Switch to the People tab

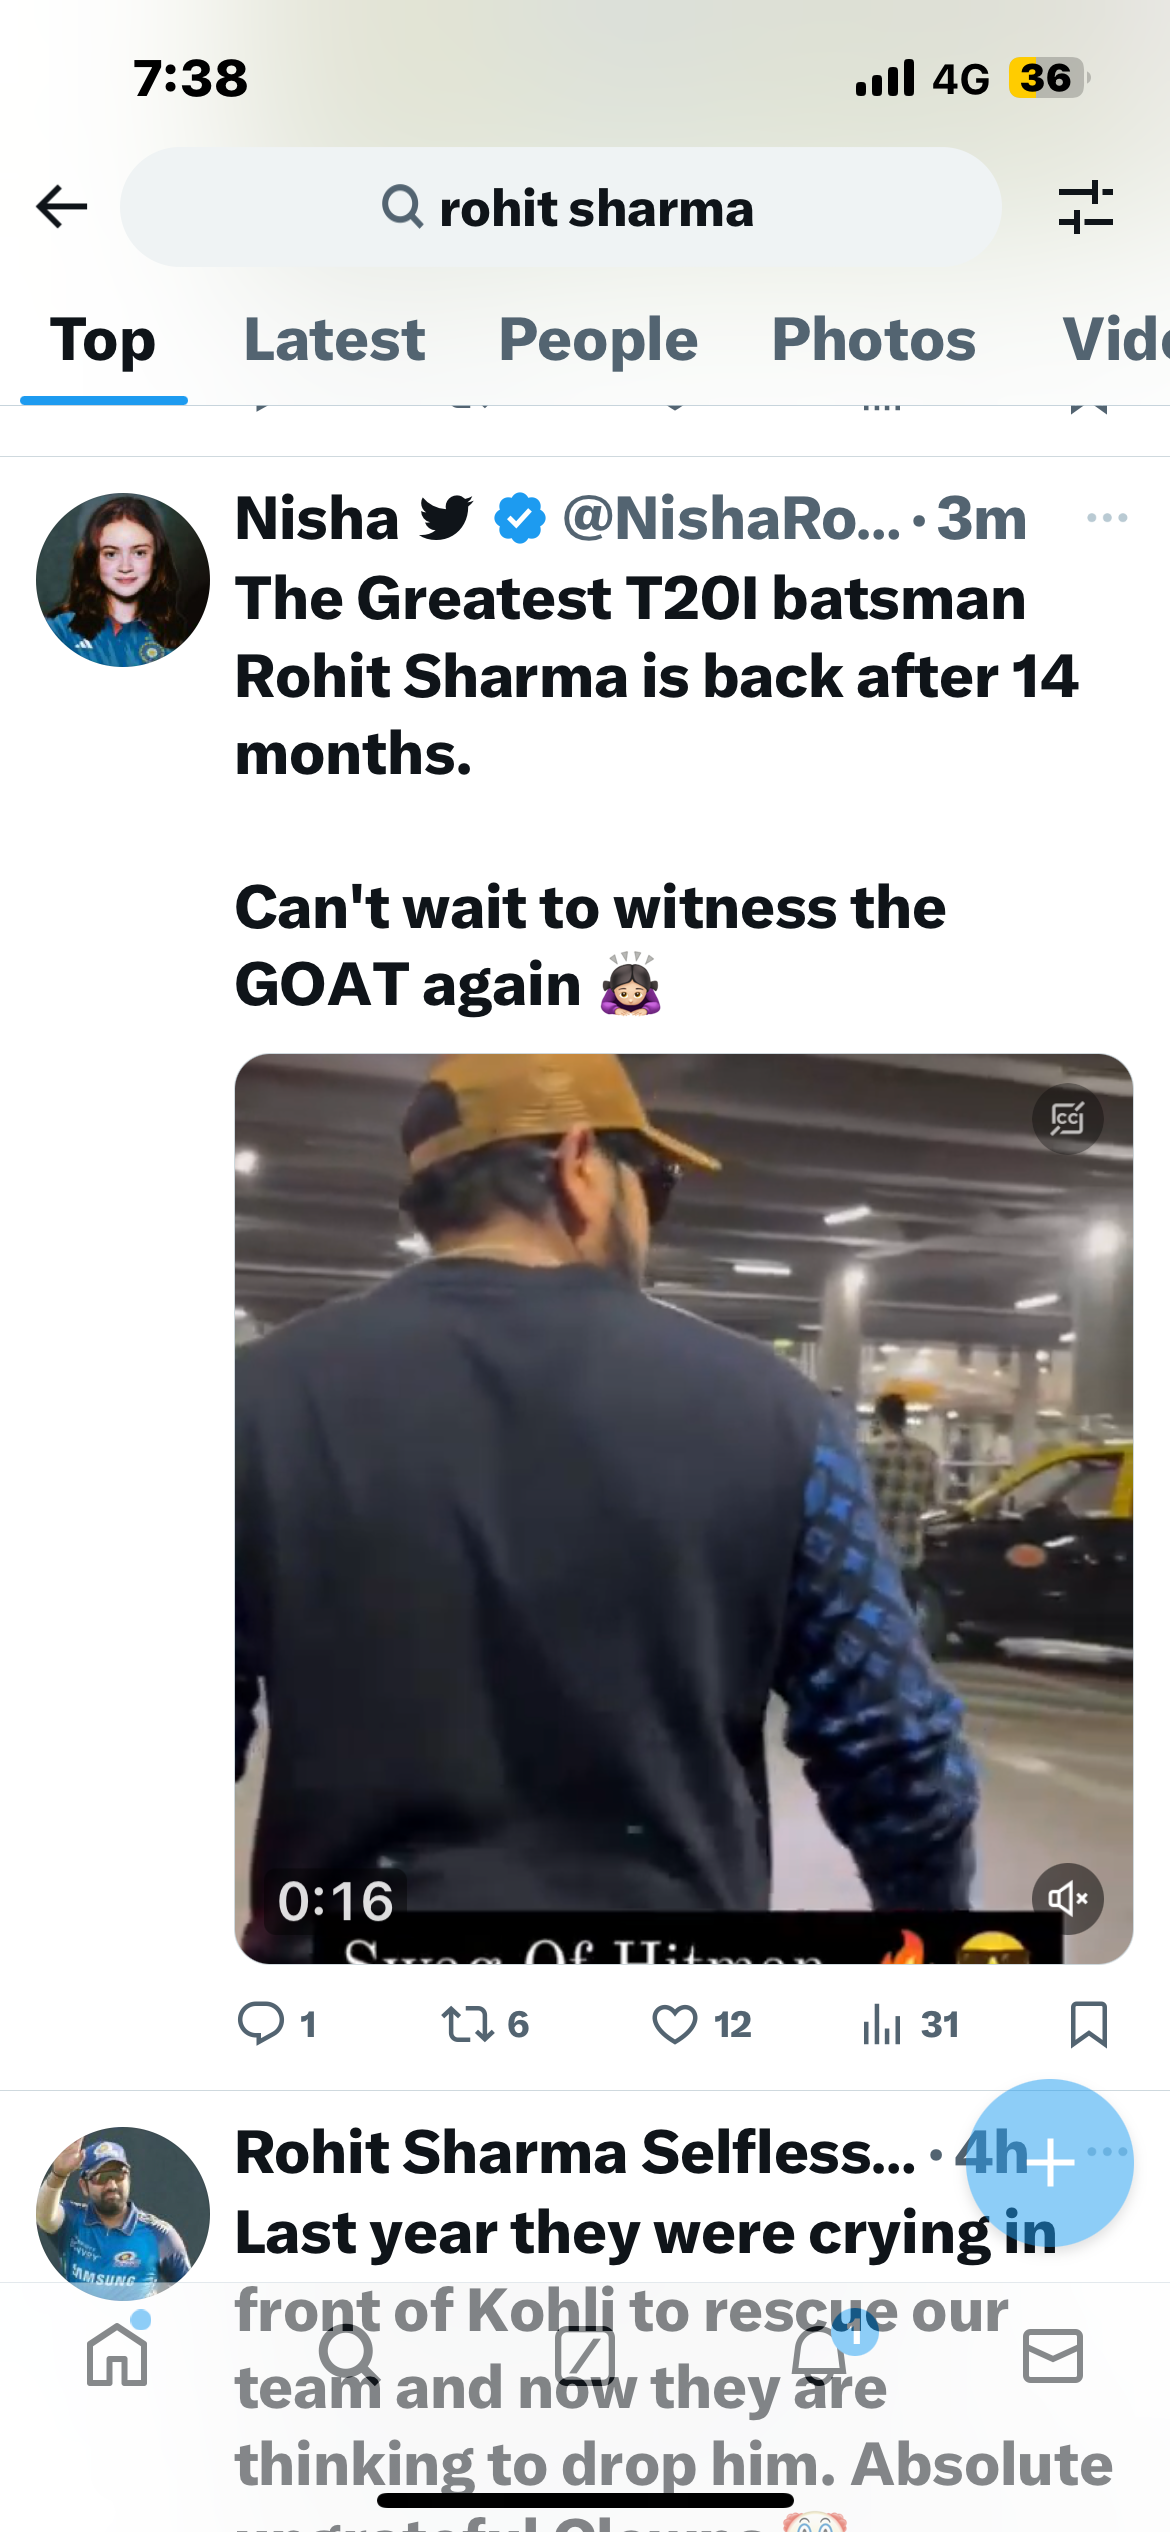coord(598,340)
